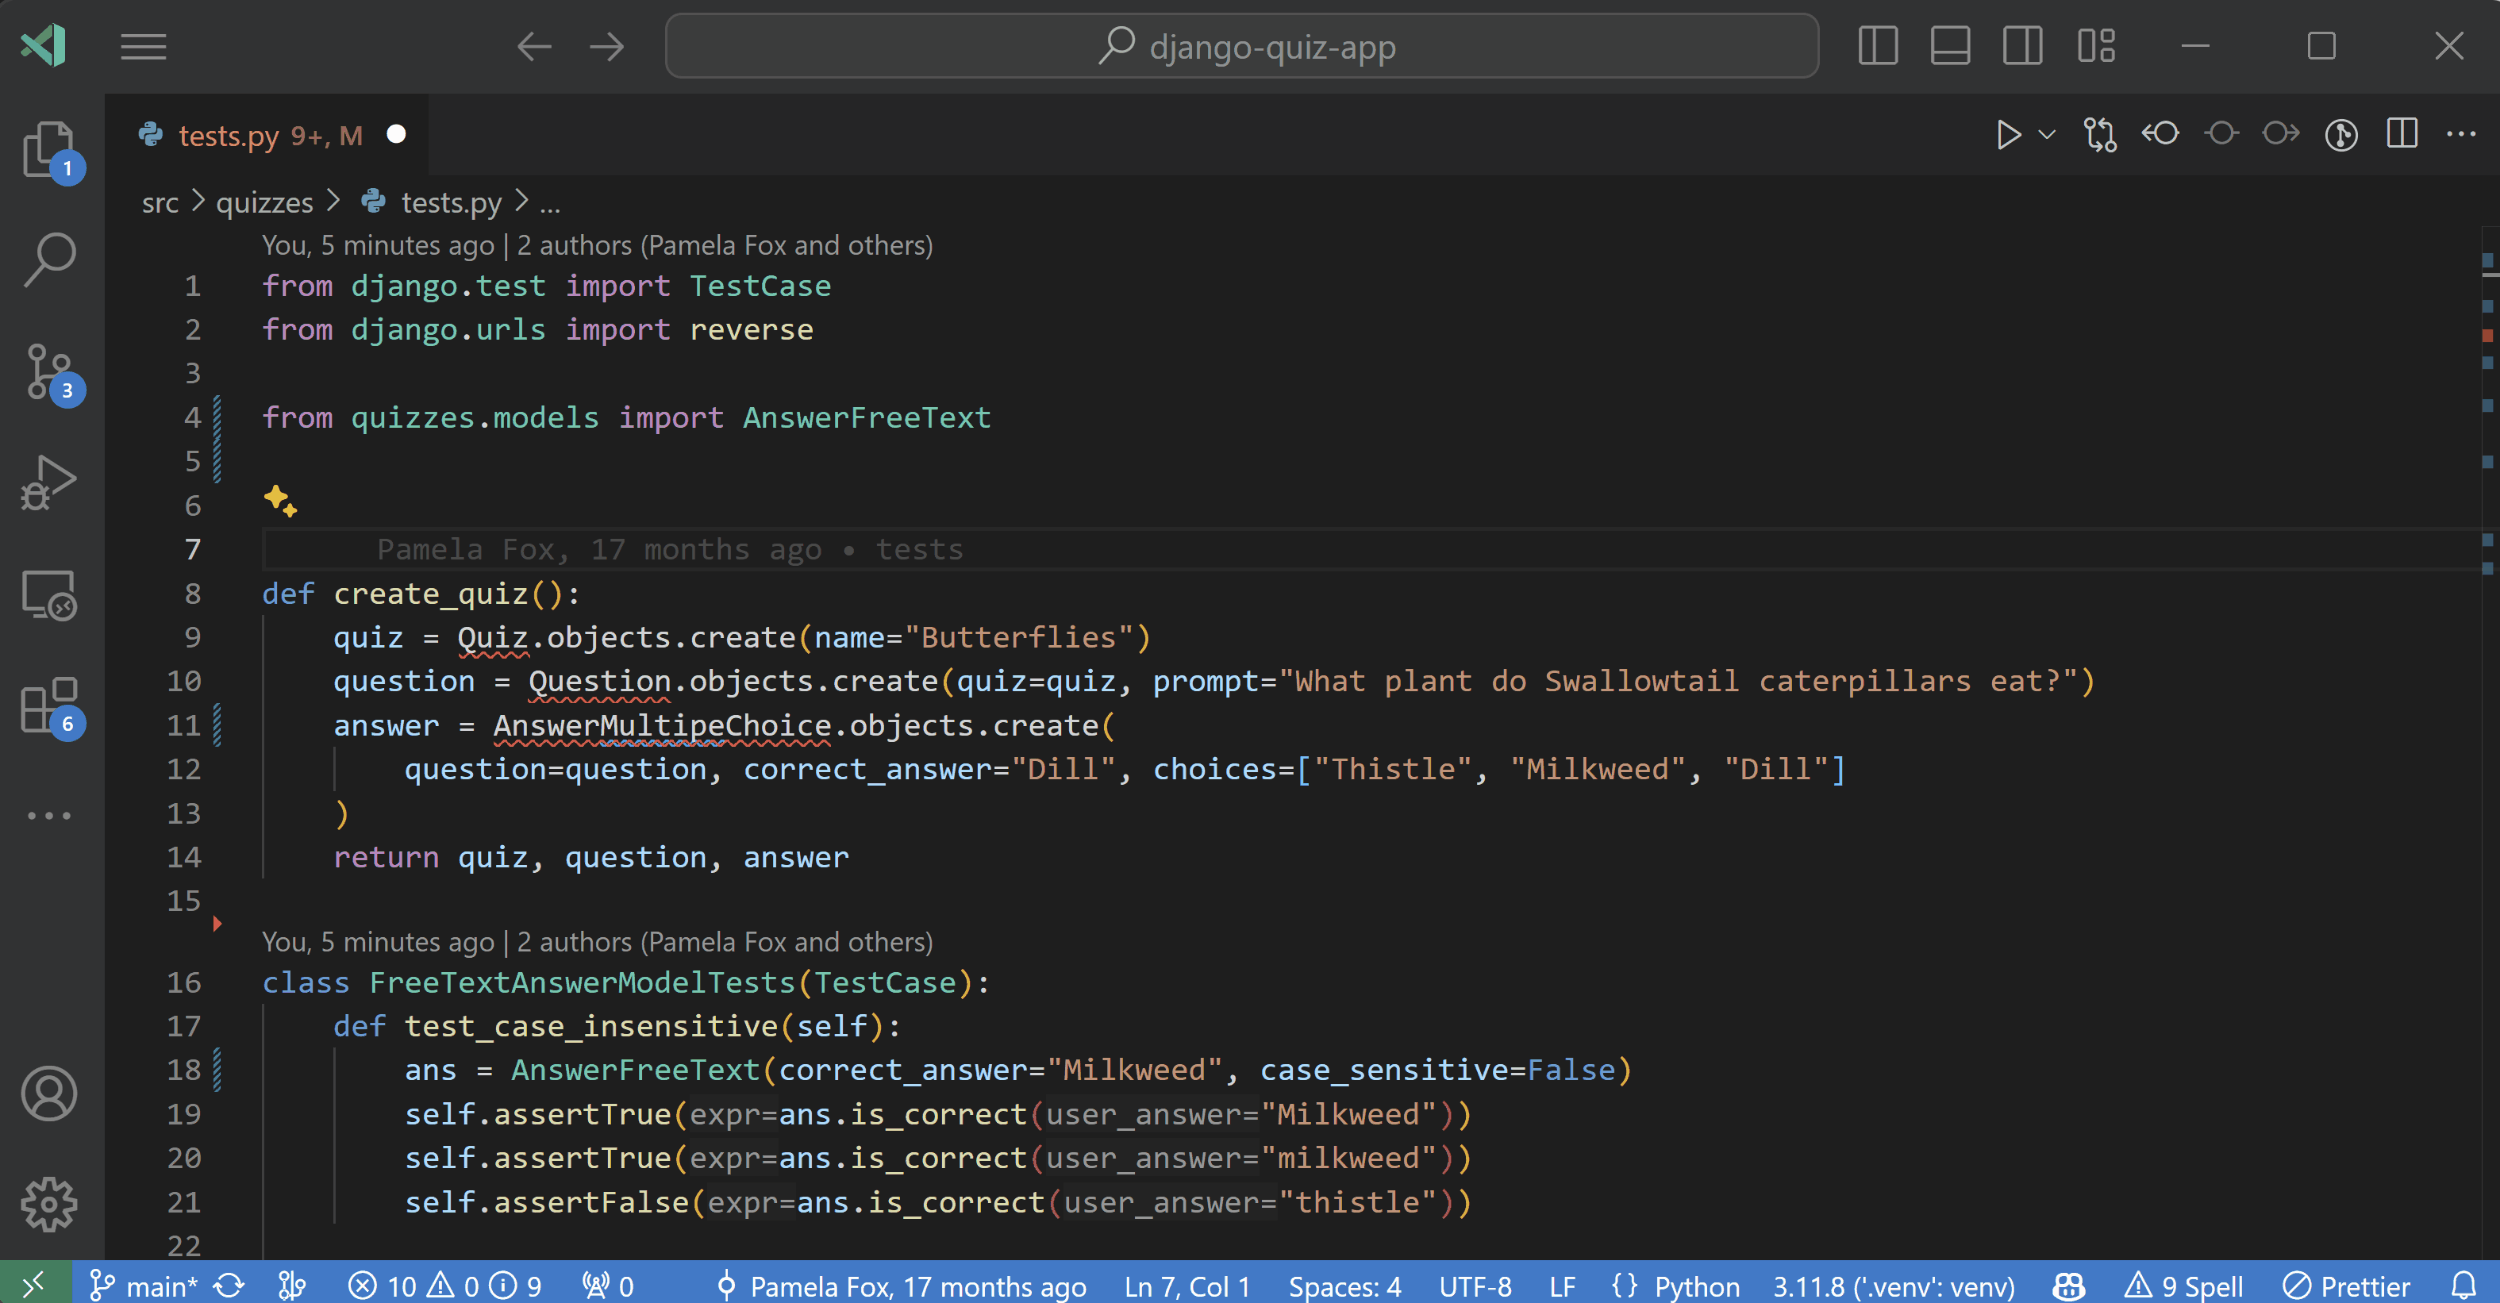Screen dimensions: 2500x1303
Task: Click the Remote Explorer icon in sidebar
Action: click(x=50, y=594)
